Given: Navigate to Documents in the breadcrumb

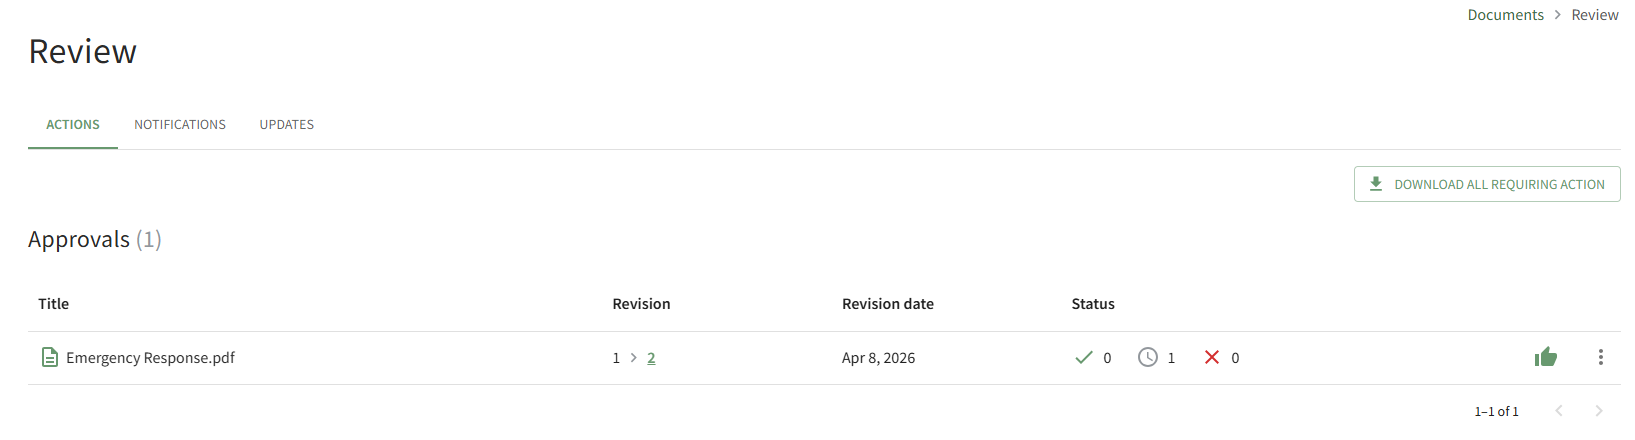Looking at the screenshot, I should (x=1505, y=15).
